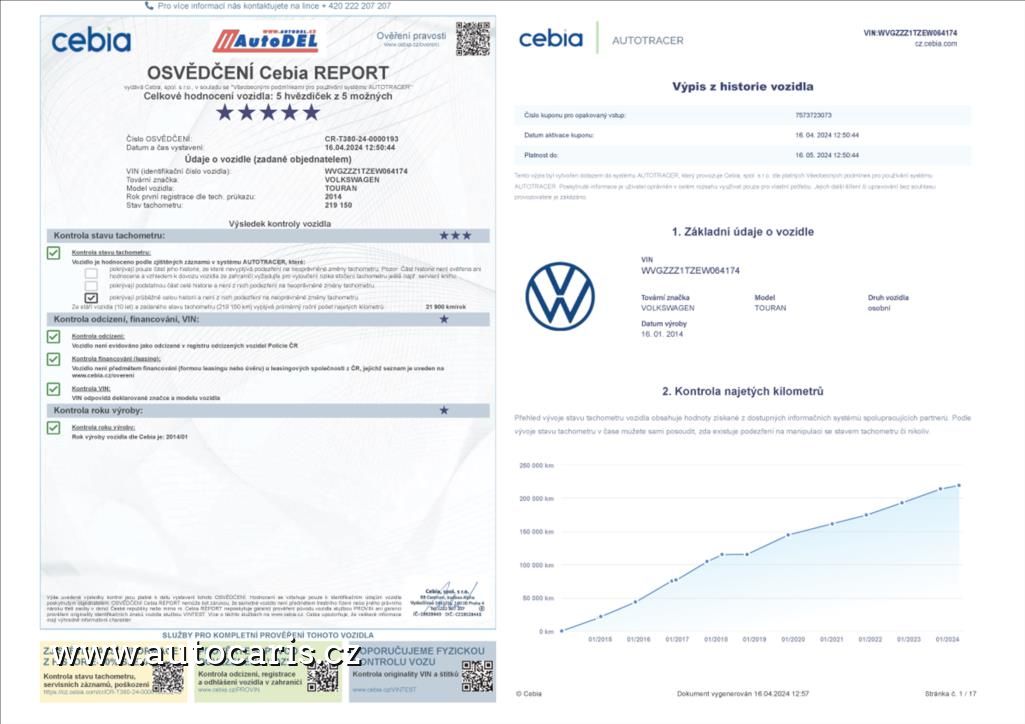Viewport: 1025px width, 724px height.
Task: Click the green checkbox for Kontrola financování (leasing)
Action: tap(54, 359)
